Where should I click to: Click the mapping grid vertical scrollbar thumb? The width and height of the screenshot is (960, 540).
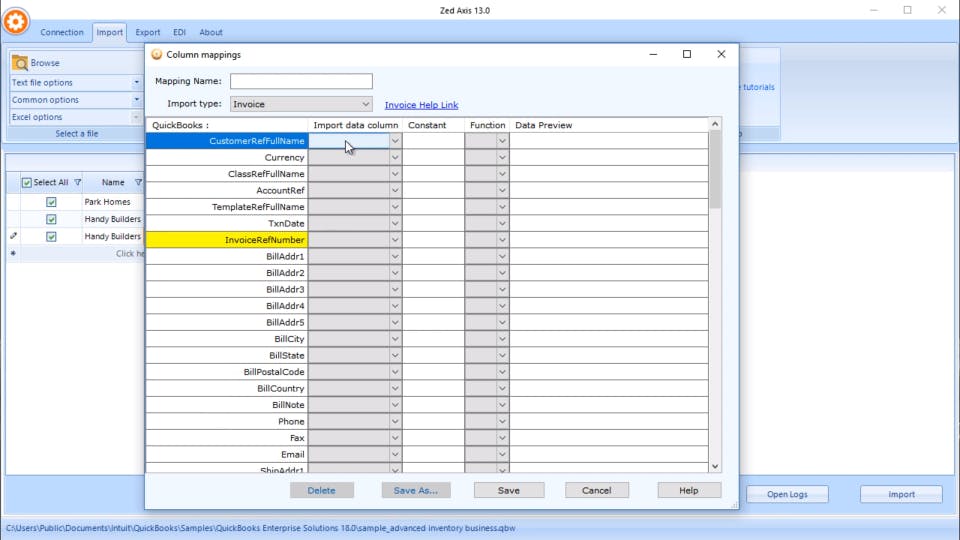714,170
